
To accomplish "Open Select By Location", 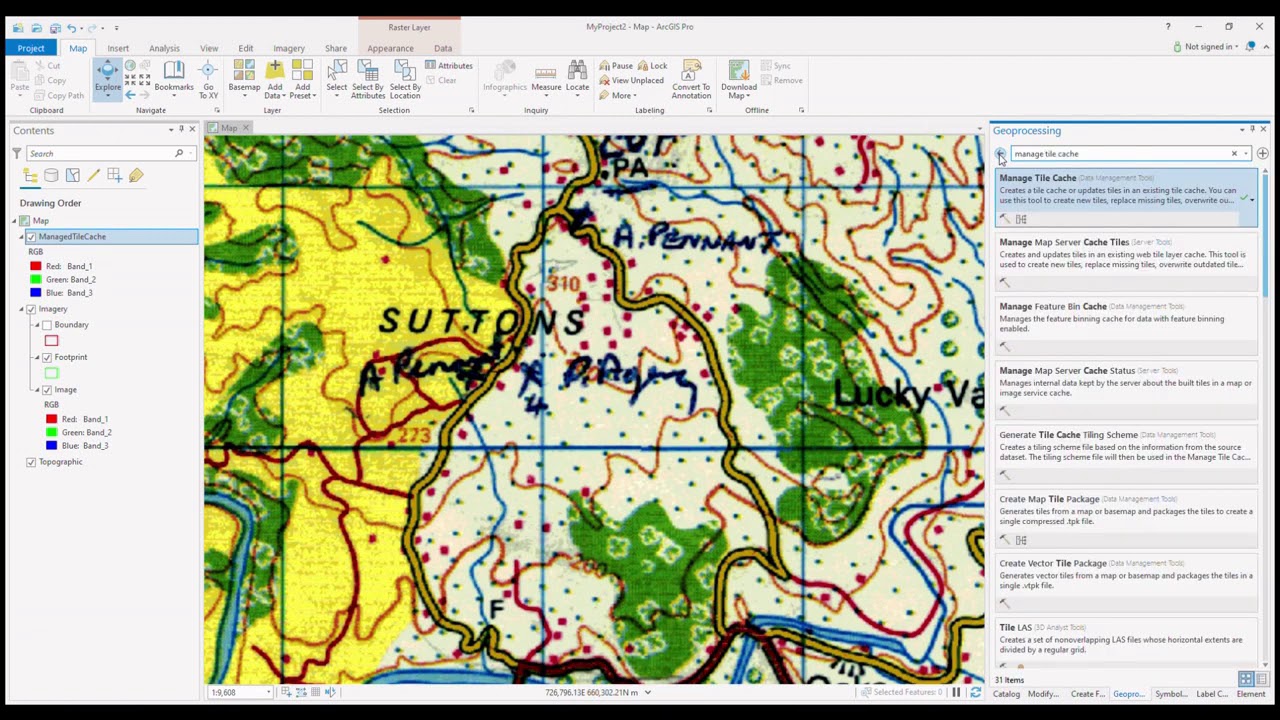I will (x=405, y=77).
